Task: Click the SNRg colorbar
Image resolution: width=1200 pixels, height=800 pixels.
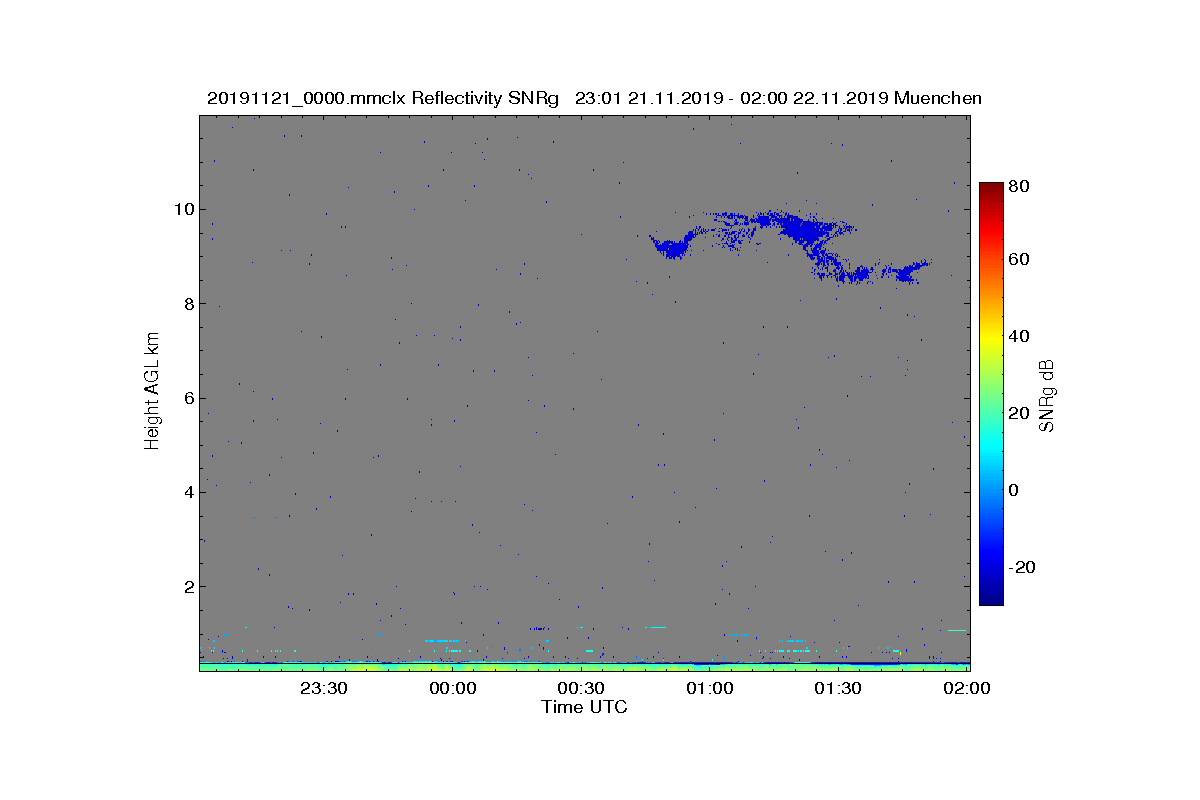Action: pos(991,394)
